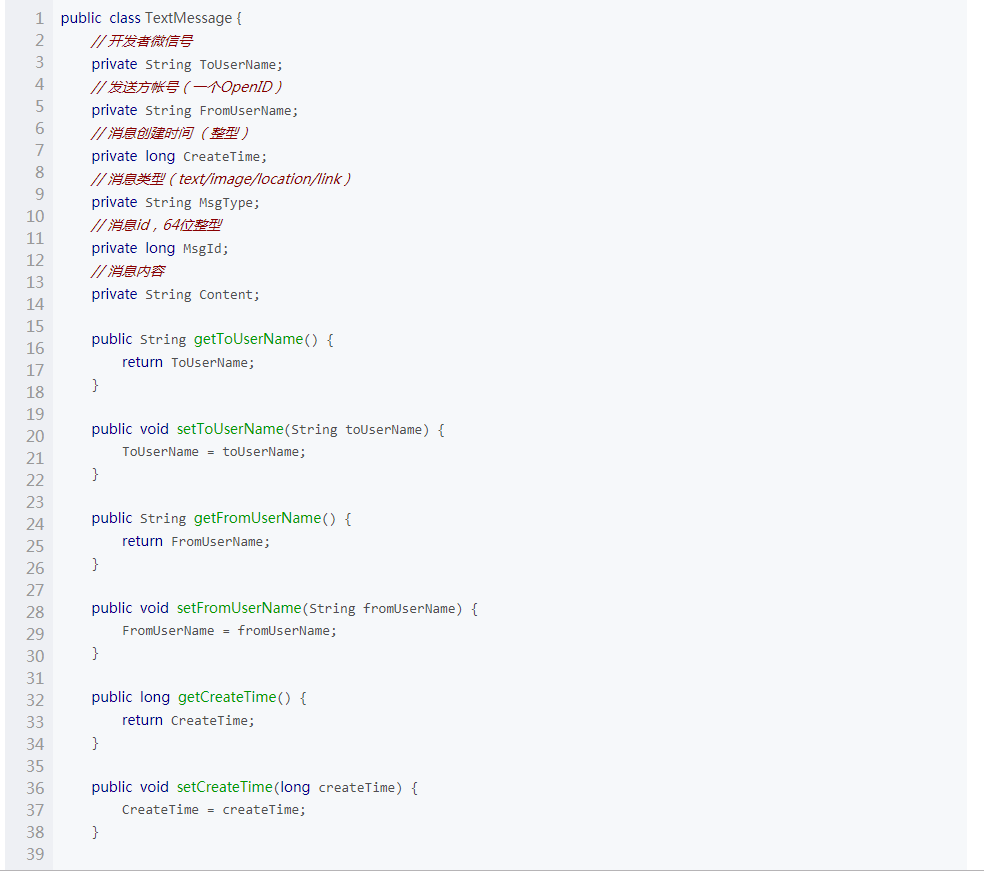The width and height of the screenshot is (984, 871).
Task: Click the parameter 'long createTime' in the setter signature
Action: point(338,788)
